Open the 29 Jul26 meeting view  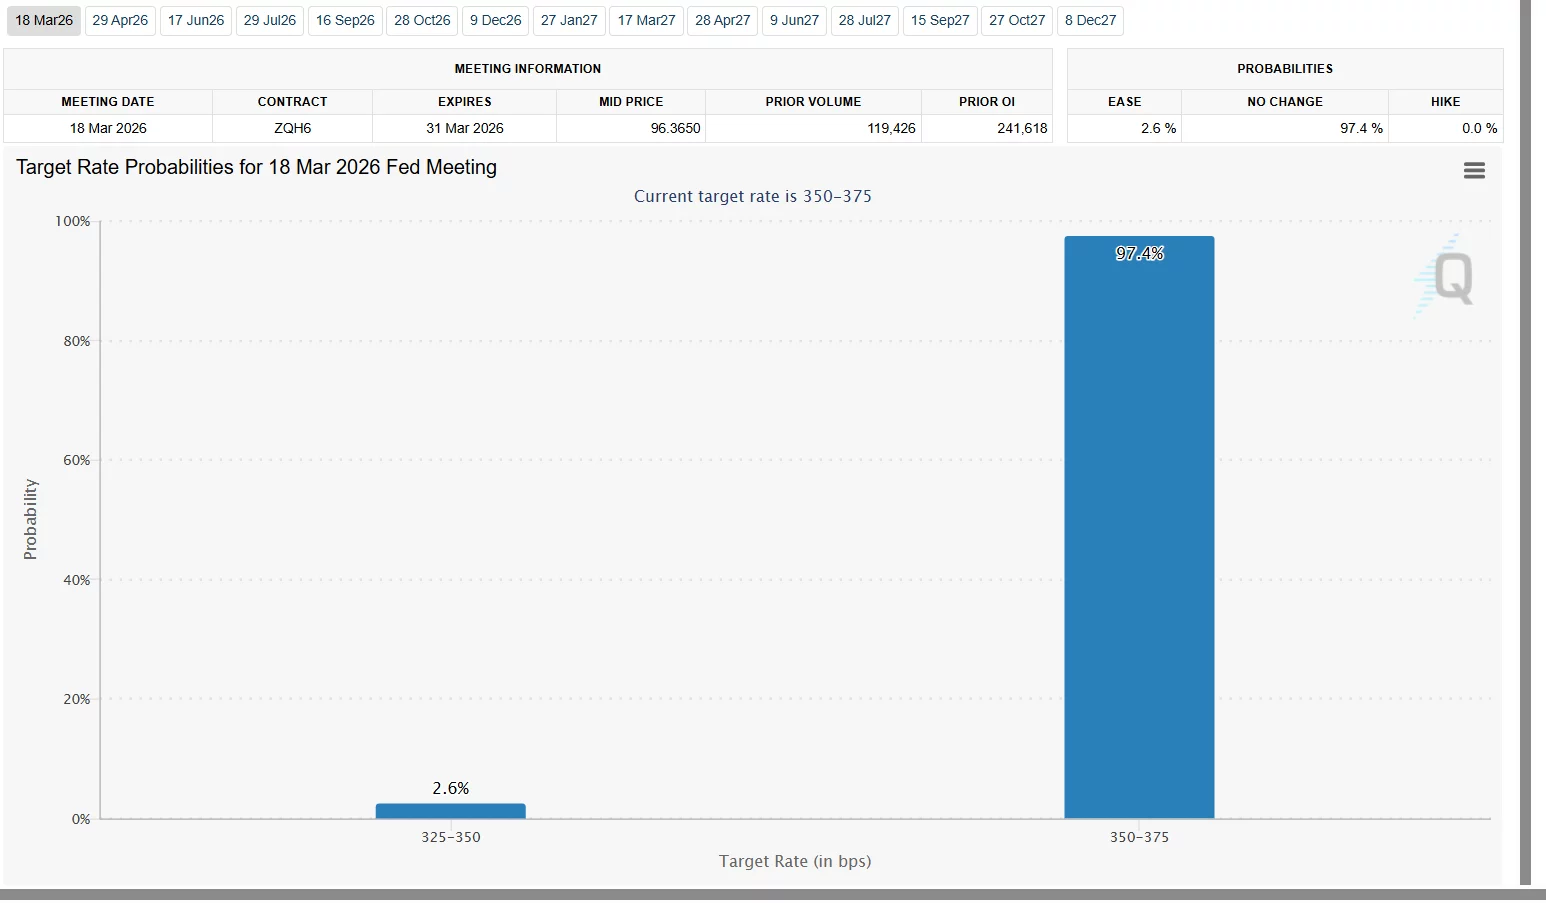(269, 20)
